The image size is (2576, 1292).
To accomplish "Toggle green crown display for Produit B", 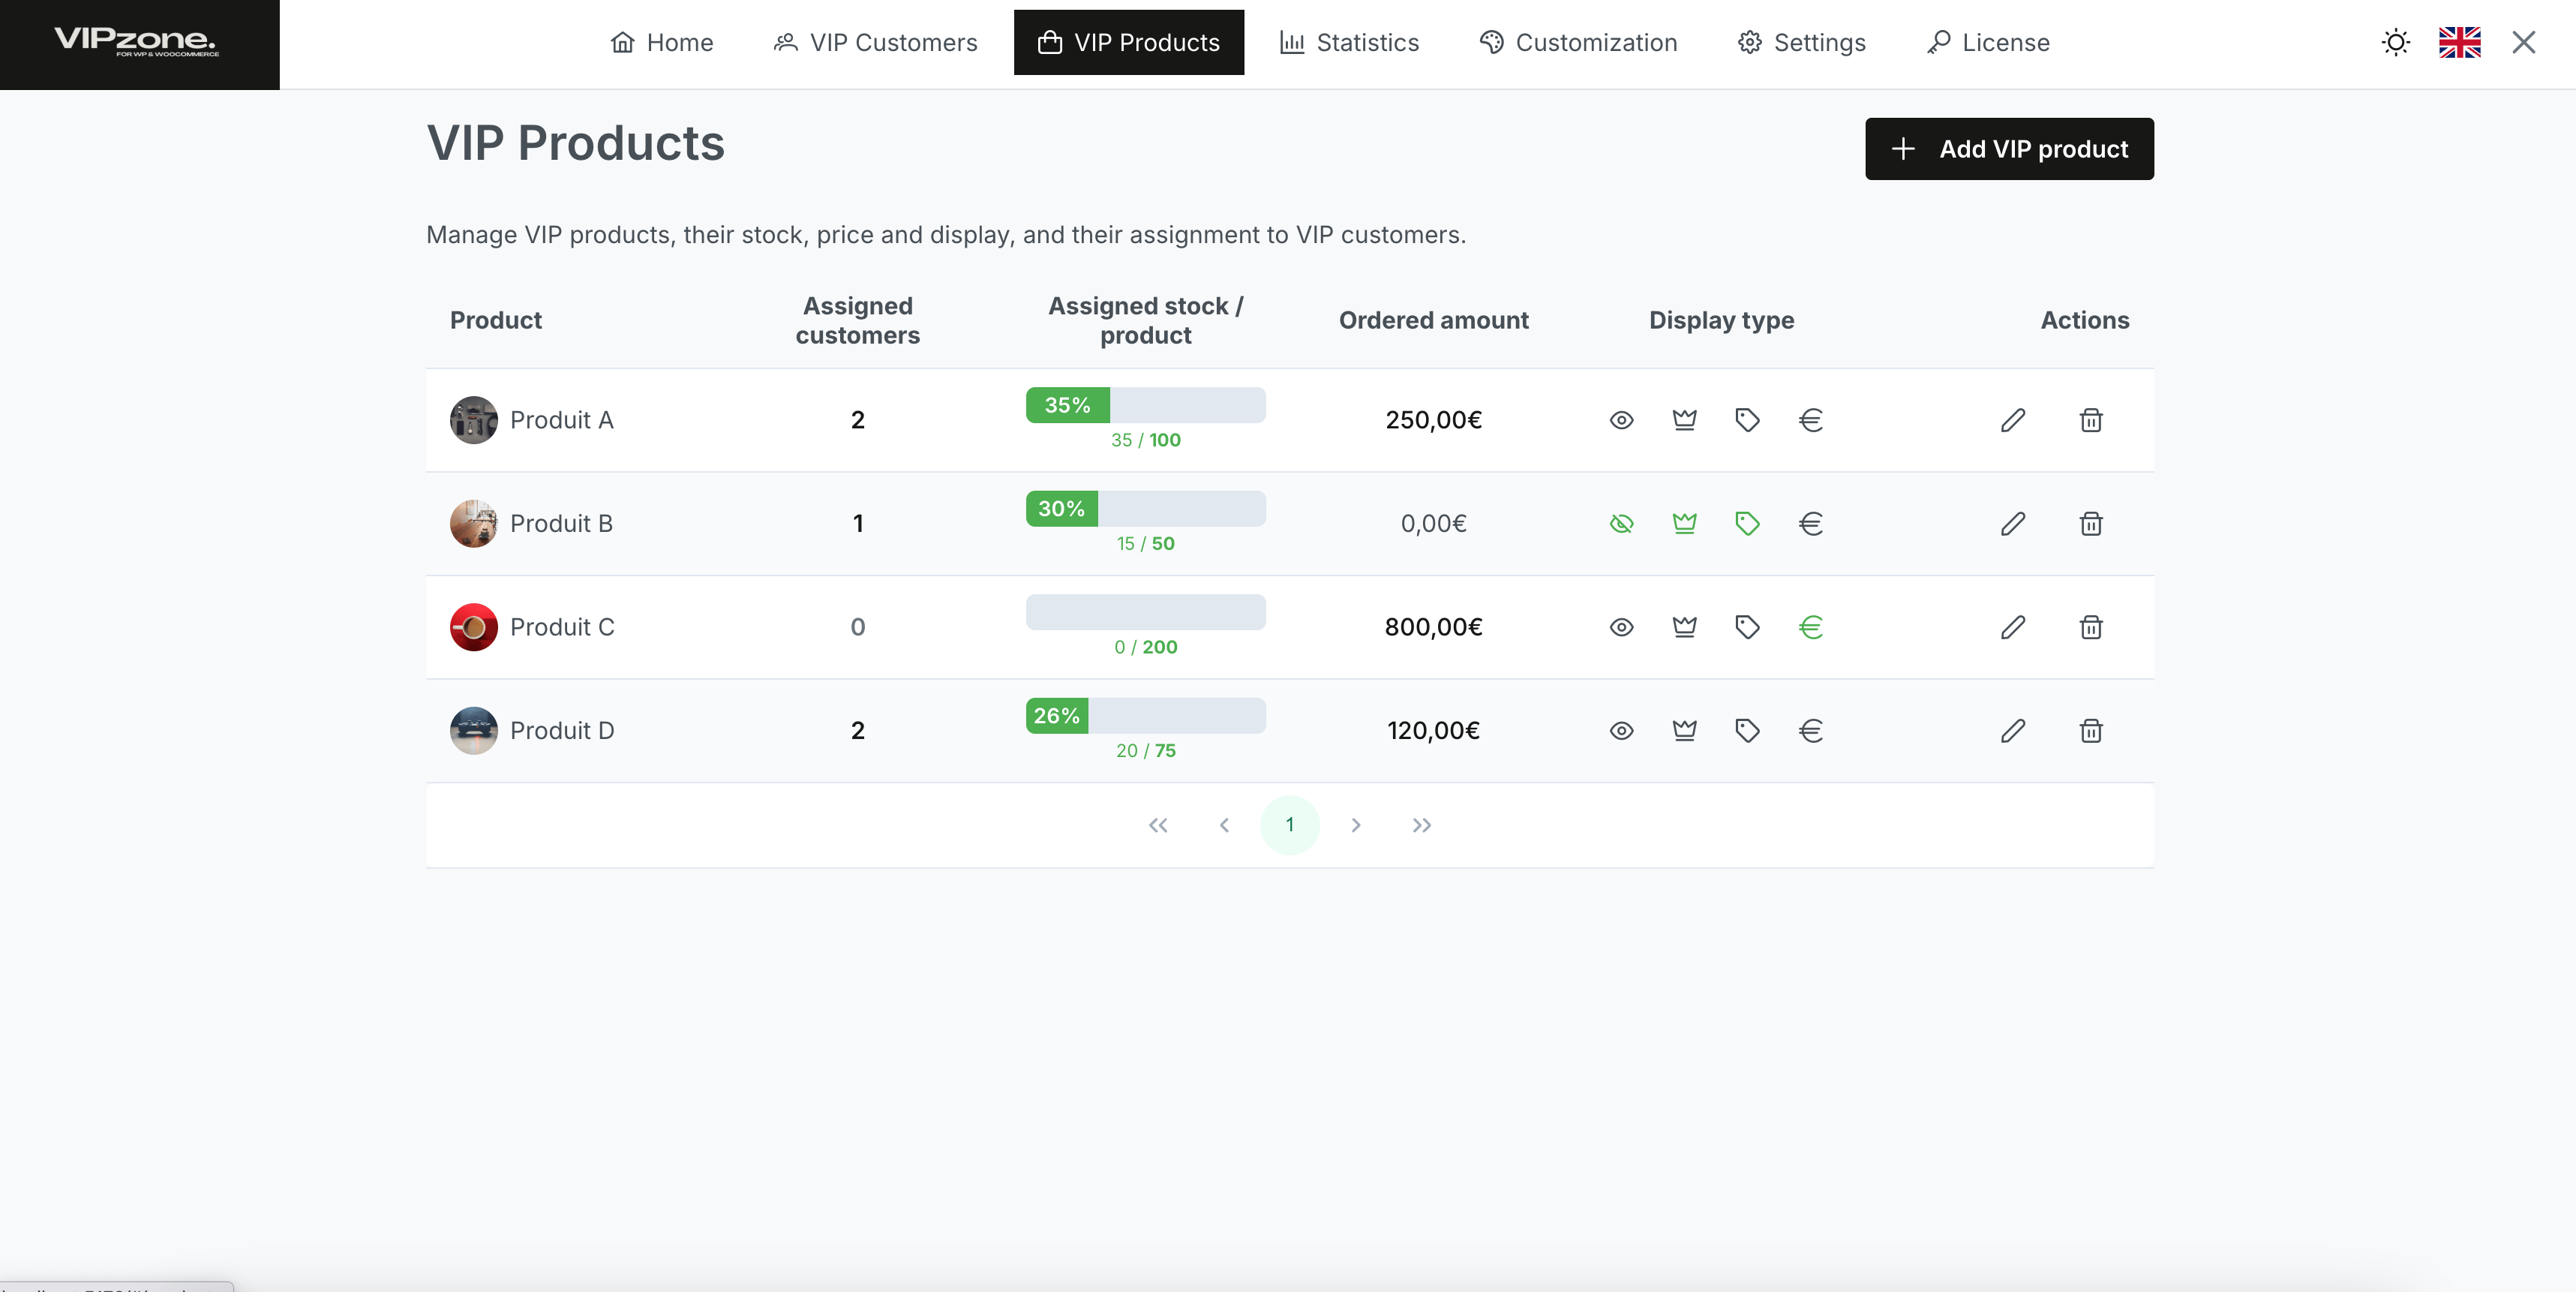I will 1684,524.
